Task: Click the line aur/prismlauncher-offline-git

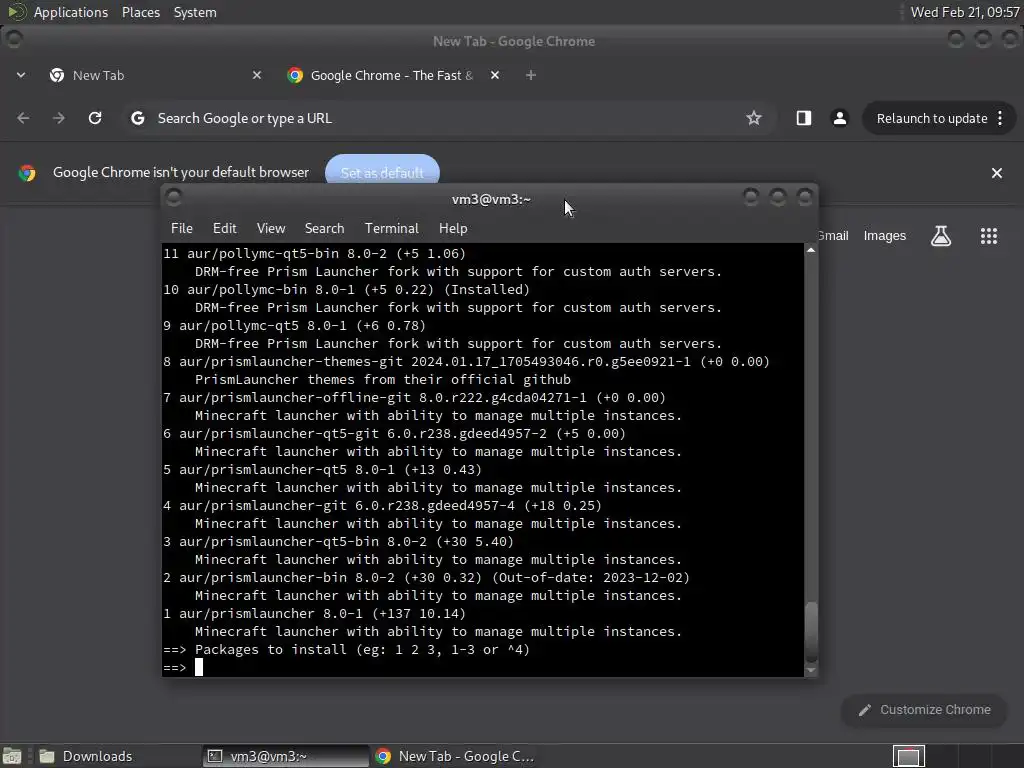Action: click(414, 398)
